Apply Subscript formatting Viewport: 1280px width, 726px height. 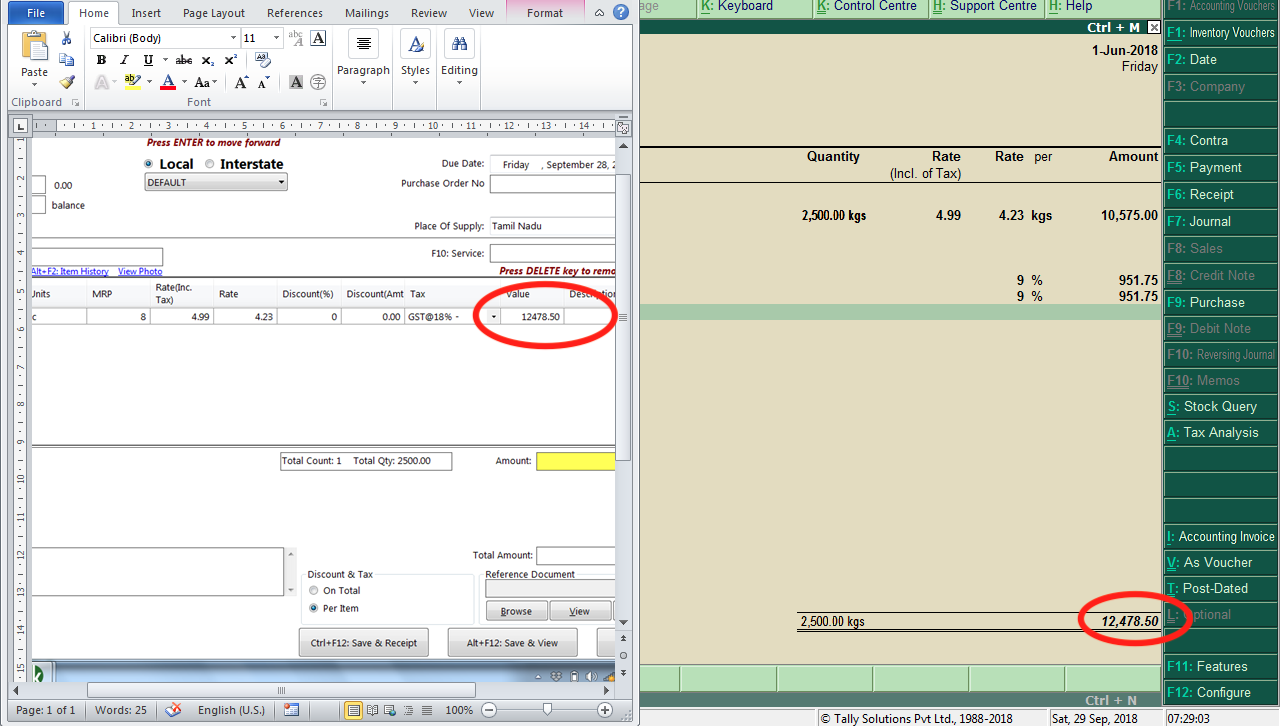tap(207, 61)
